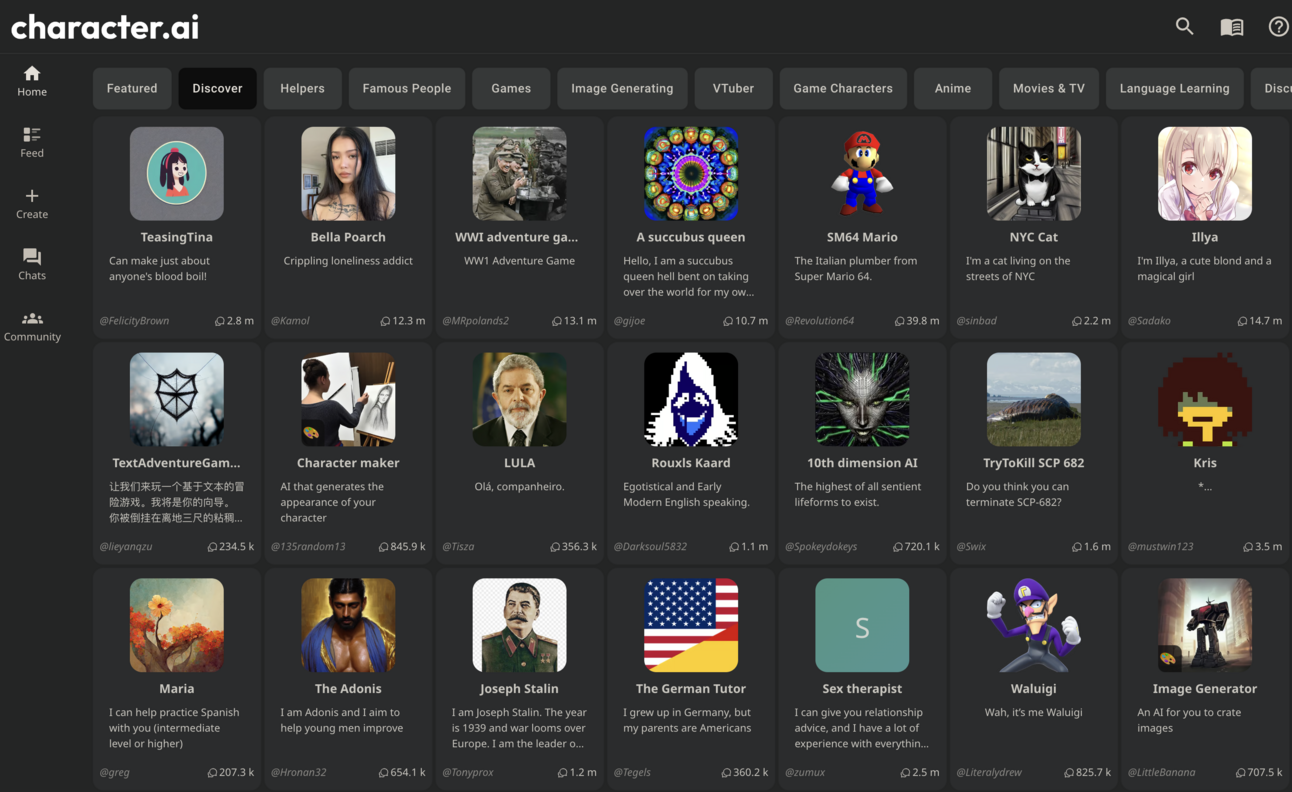The image size is (1292, 792).
Task: Go to Home in sidebar
Action: [x=32, y=81]
